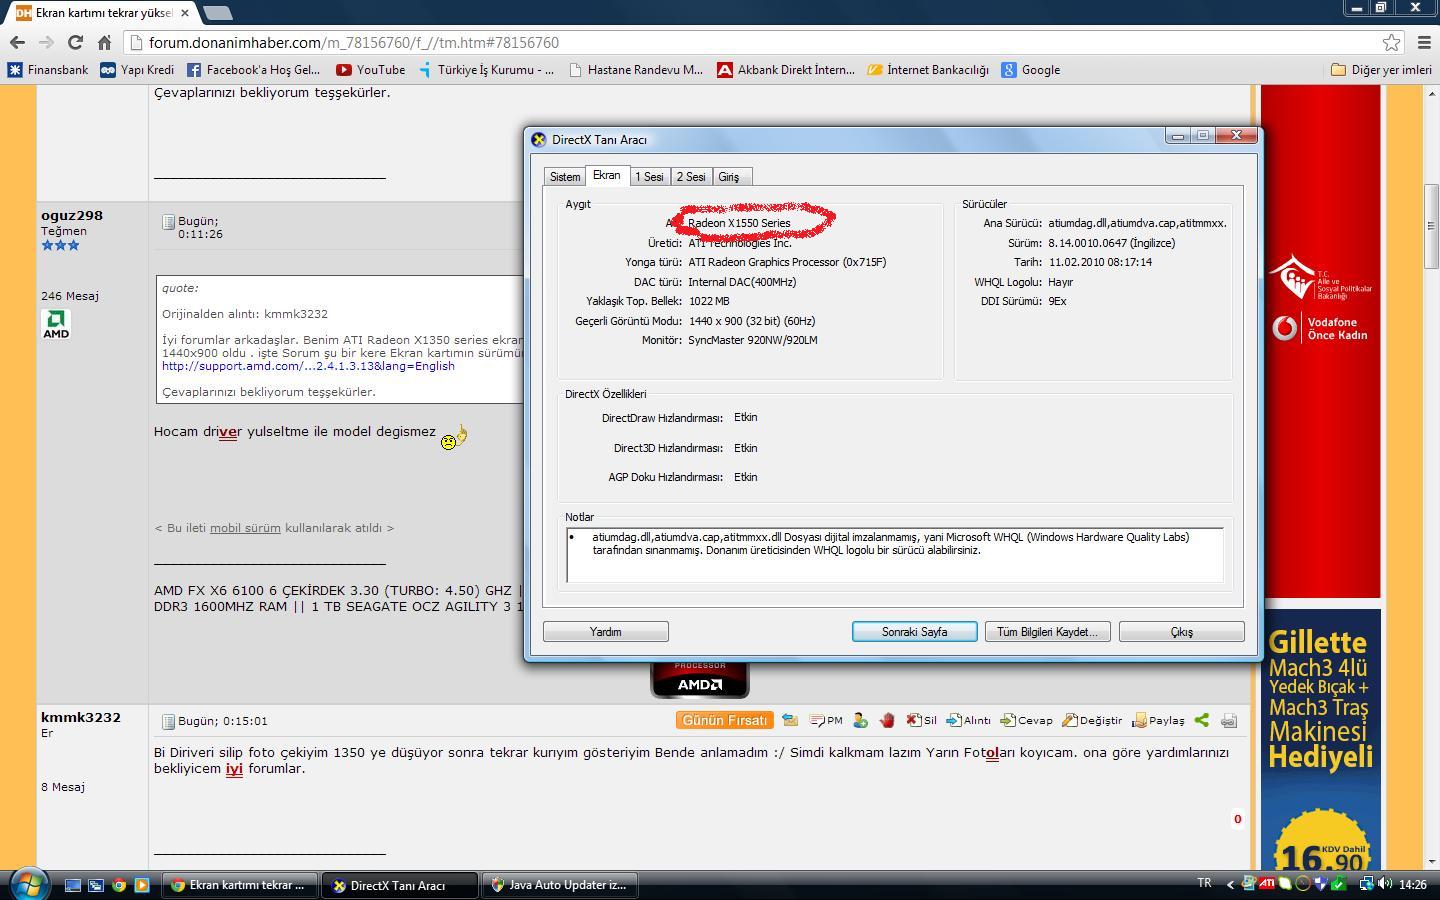Click the AMD avatar of oguz298

coord(56,324)
